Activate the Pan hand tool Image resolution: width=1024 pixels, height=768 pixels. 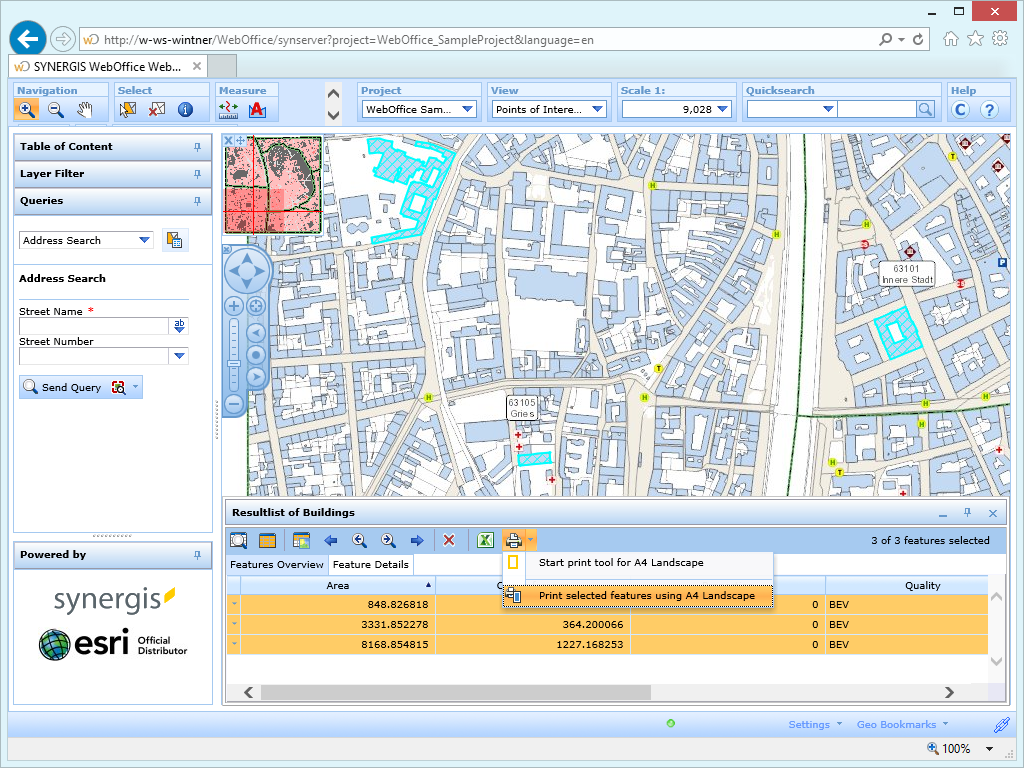point(85,110)
